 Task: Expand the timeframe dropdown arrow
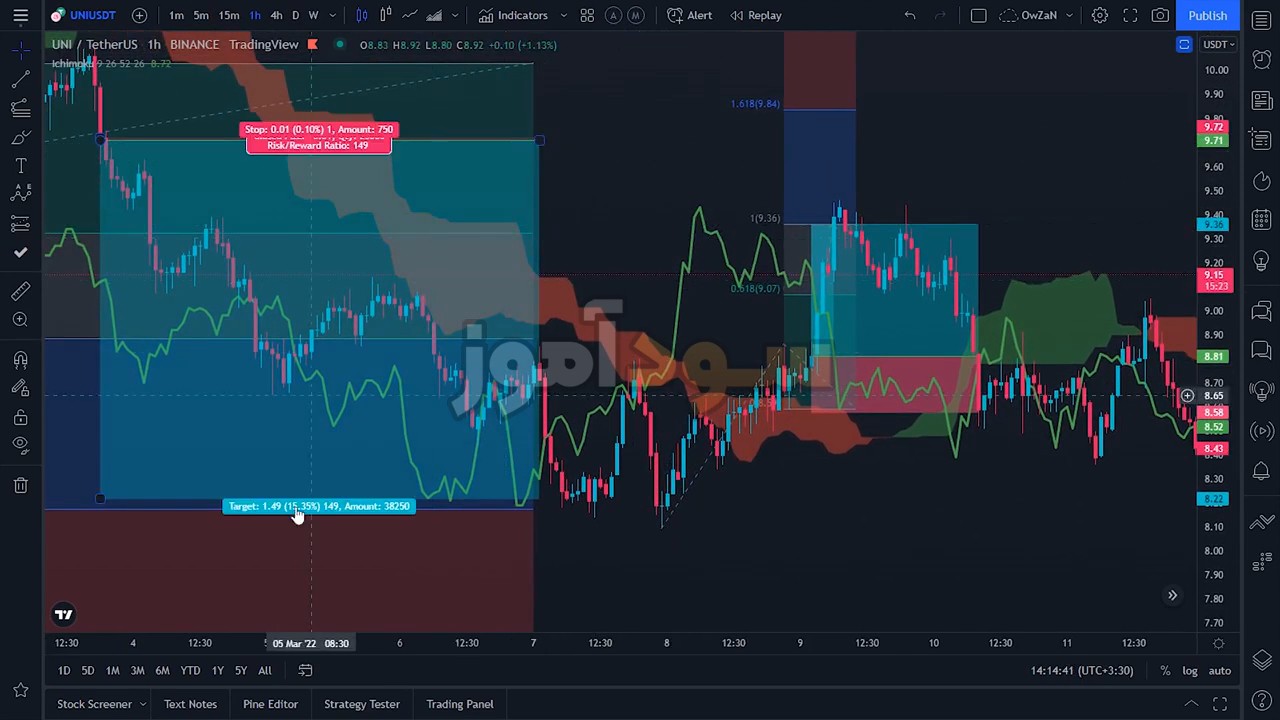332,15
